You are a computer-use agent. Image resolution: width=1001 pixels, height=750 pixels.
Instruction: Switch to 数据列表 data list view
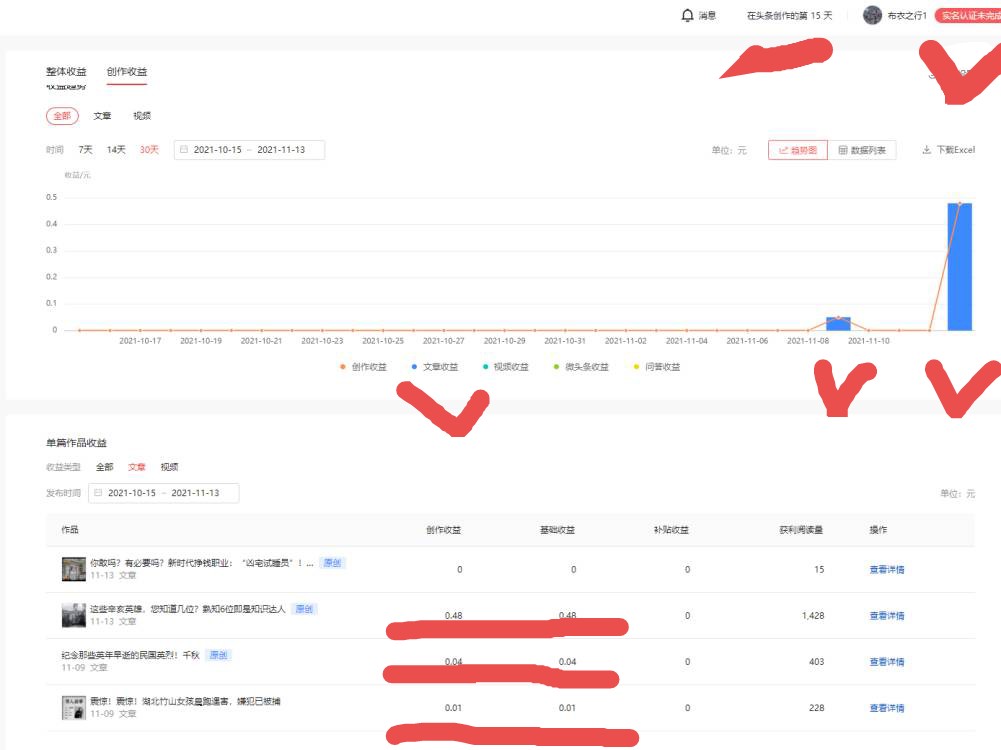point(862,150)
